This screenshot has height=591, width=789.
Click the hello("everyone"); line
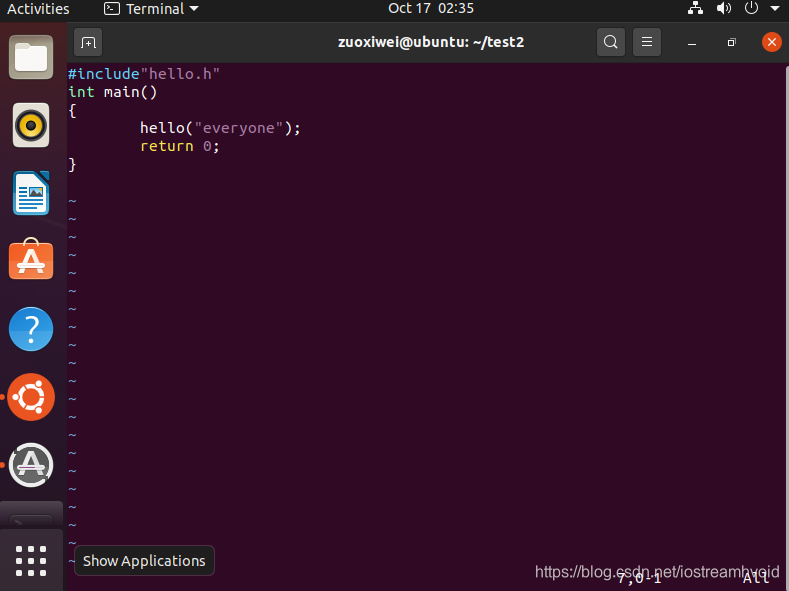220,128
